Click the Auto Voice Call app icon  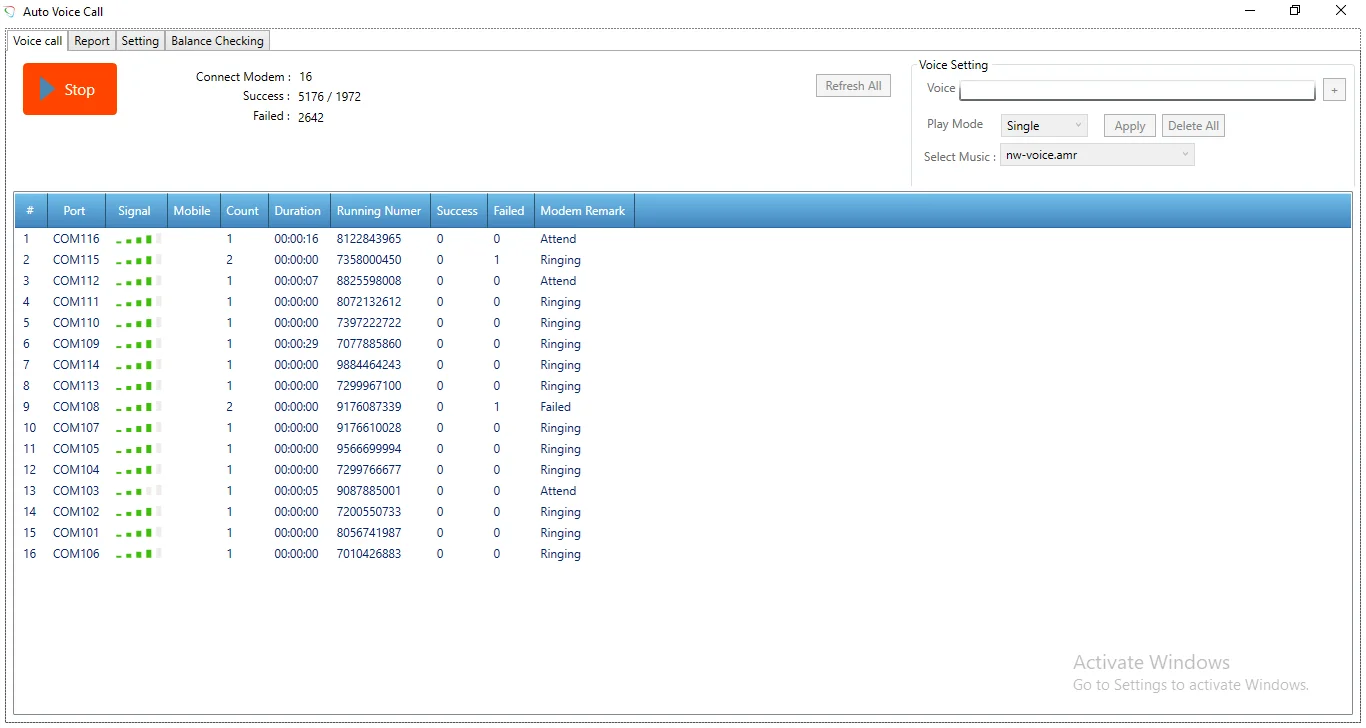point(11,12)
